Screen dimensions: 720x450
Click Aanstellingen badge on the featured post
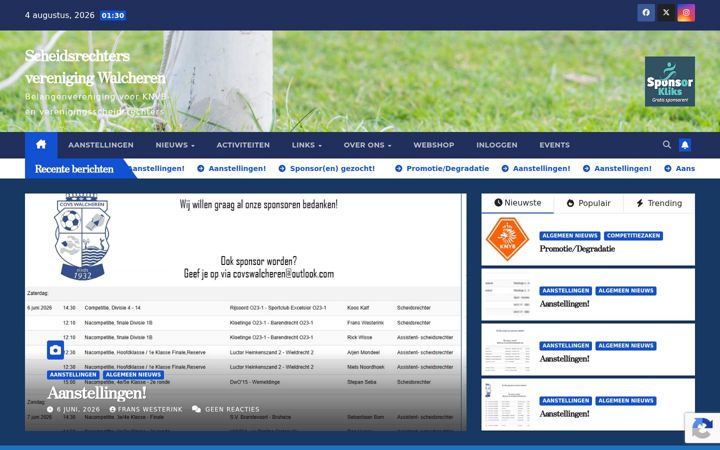[73, 375]
